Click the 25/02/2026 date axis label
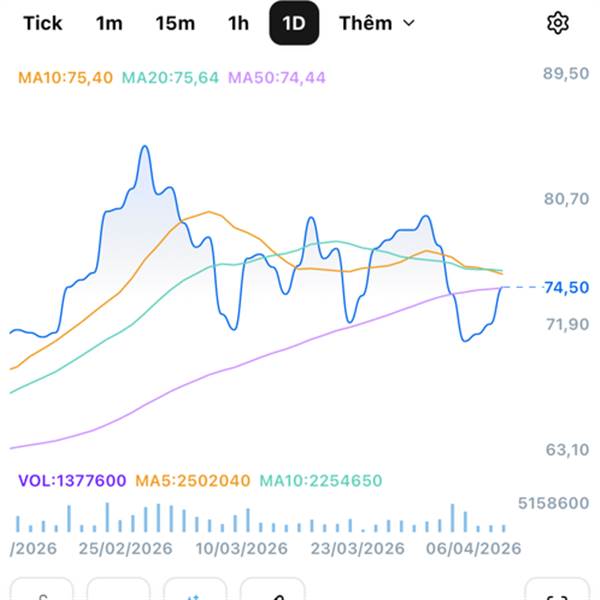The image size is (600, 600). point(125,549)
